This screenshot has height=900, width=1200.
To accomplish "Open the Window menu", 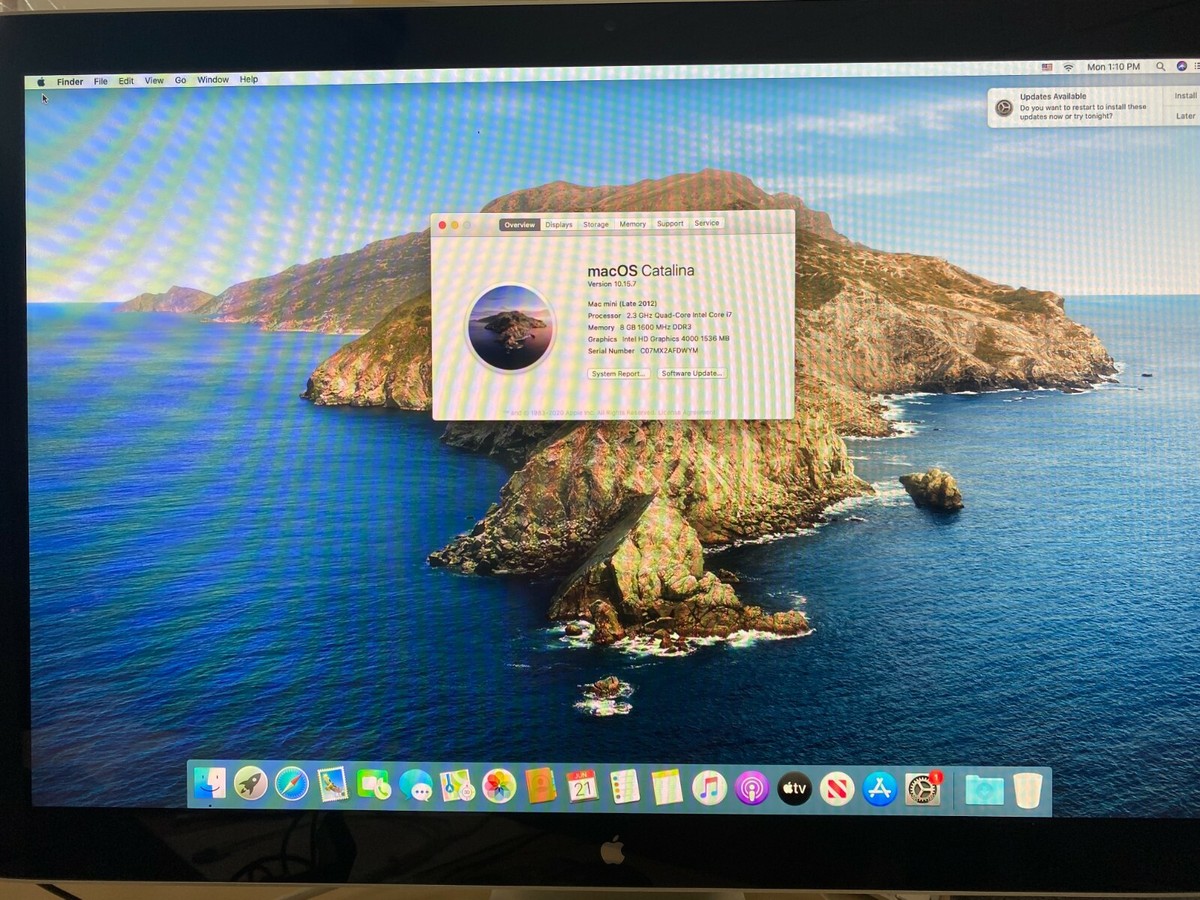I will point(213,80).
